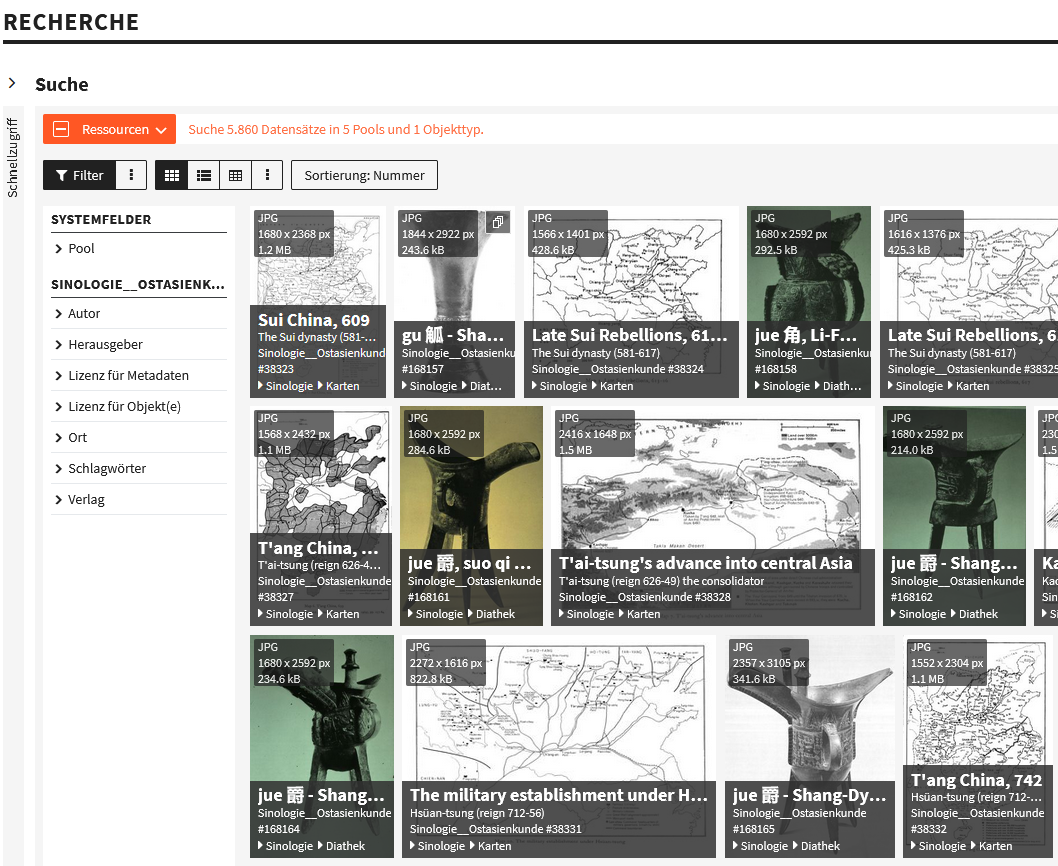The width and height of the screenshot is (1058, 866).
Task: Expand the Schlagwörter filter
Action: point(107,468)
